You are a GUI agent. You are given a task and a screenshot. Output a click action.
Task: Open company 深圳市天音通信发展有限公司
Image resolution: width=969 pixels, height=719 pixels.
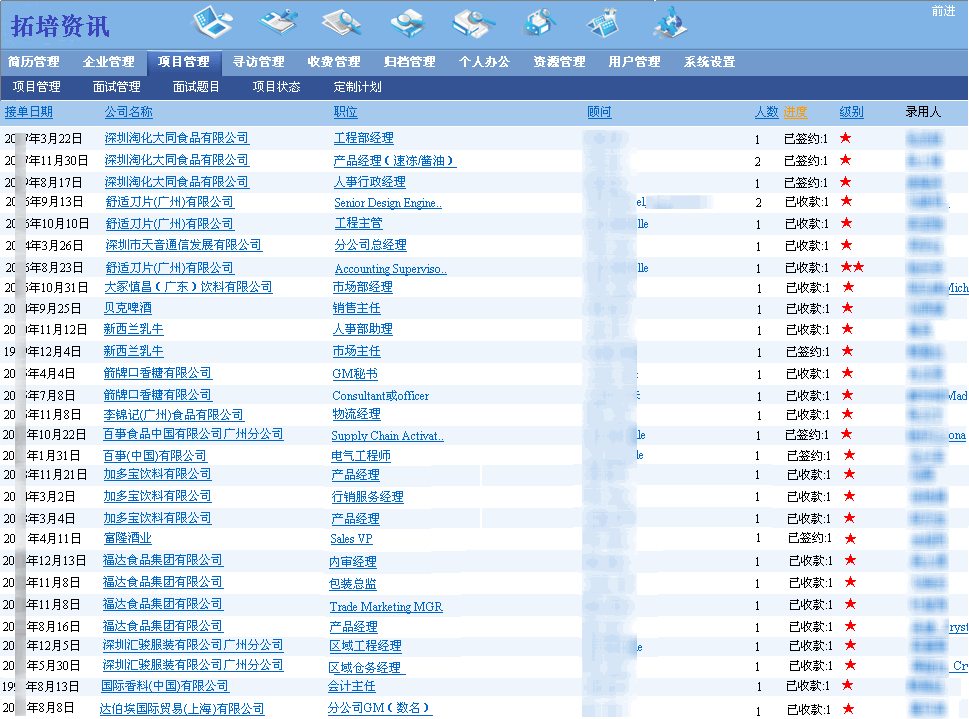tap(184, 245)
